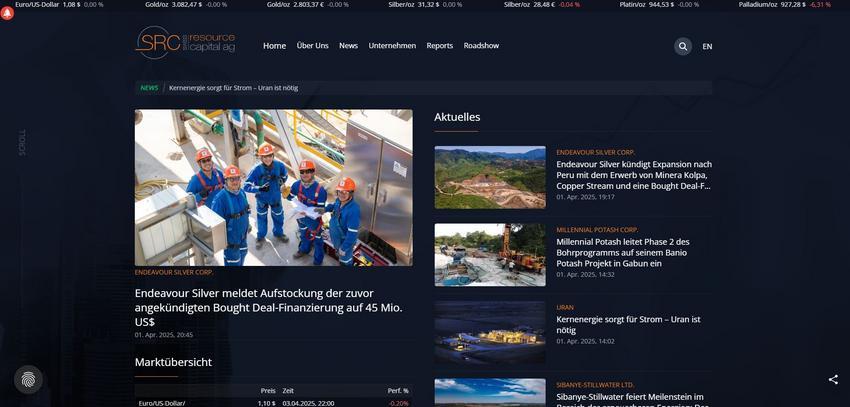Click the Aktuelles section heading
This screenshot has width=850, height=407.
pyautogui.click(x=457, y=117)
